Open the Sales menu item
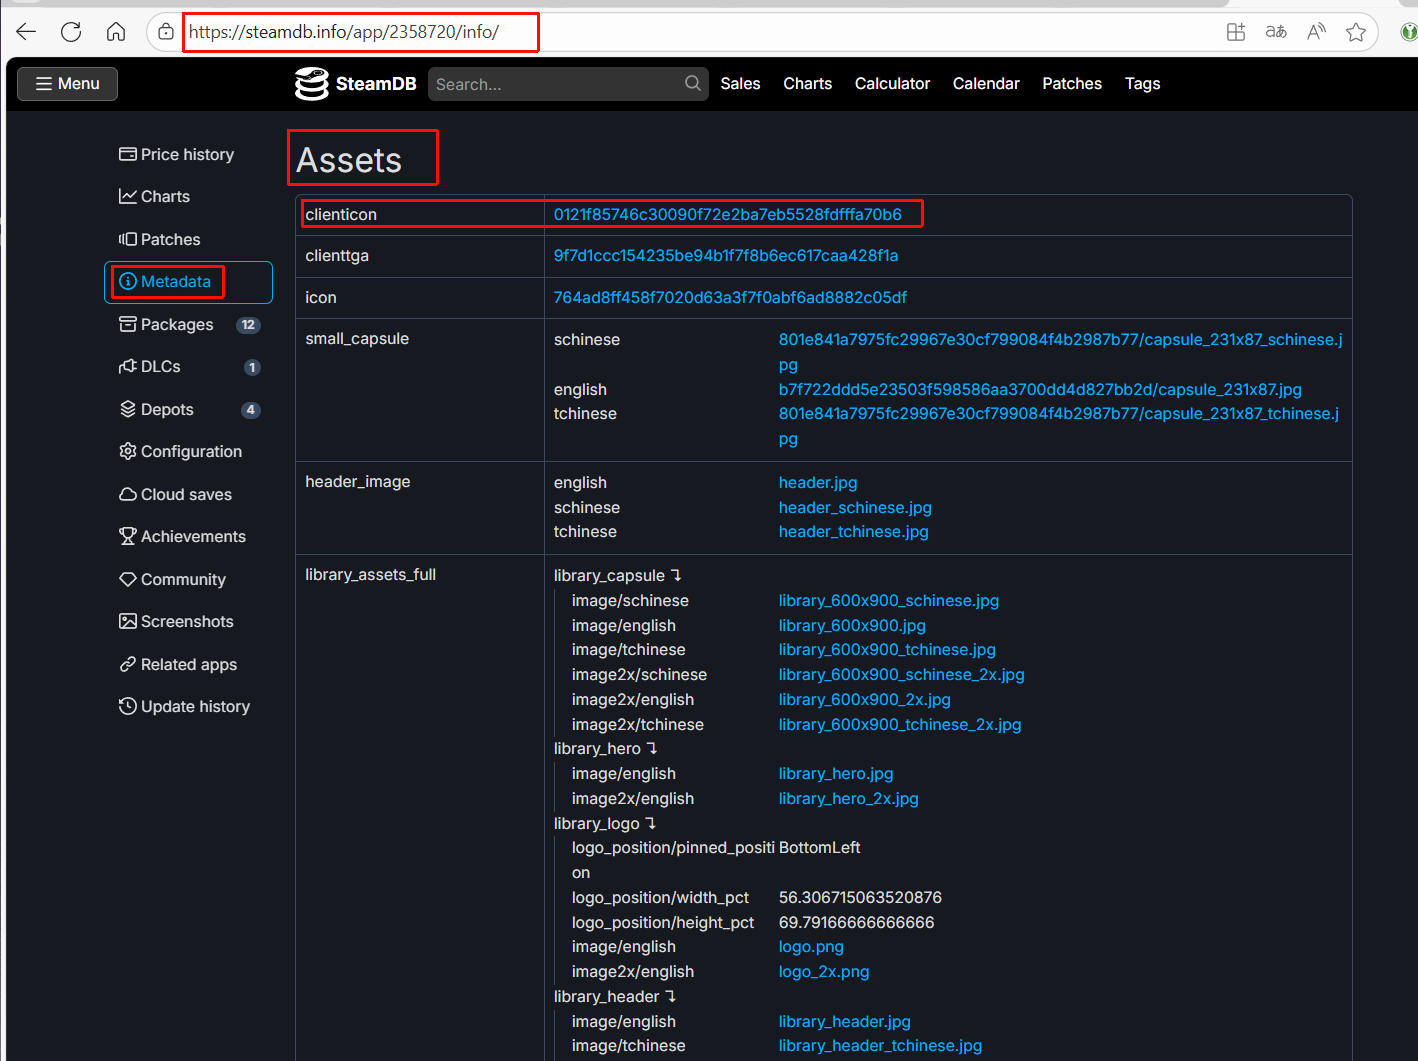The height and width of the screenshot is (1061, 1418). tap(740, 84)
